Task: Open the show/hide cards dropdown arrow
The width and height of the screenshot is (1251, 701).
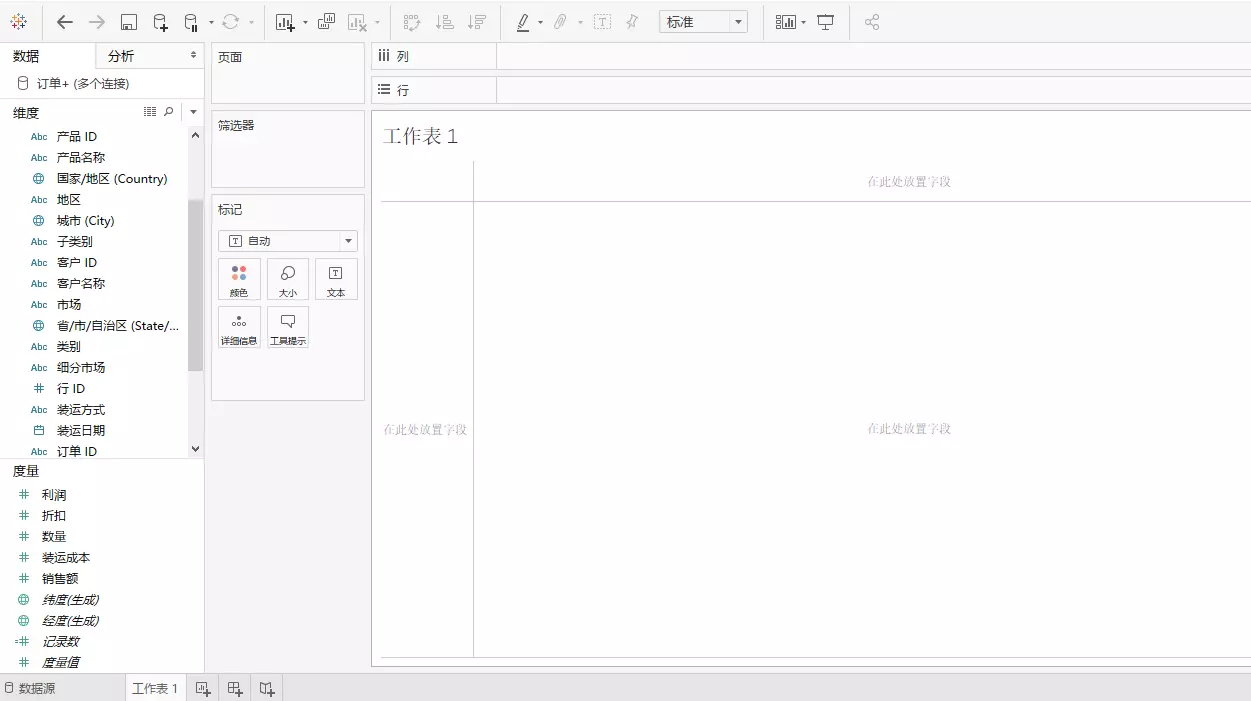Action: pos(804,23)
